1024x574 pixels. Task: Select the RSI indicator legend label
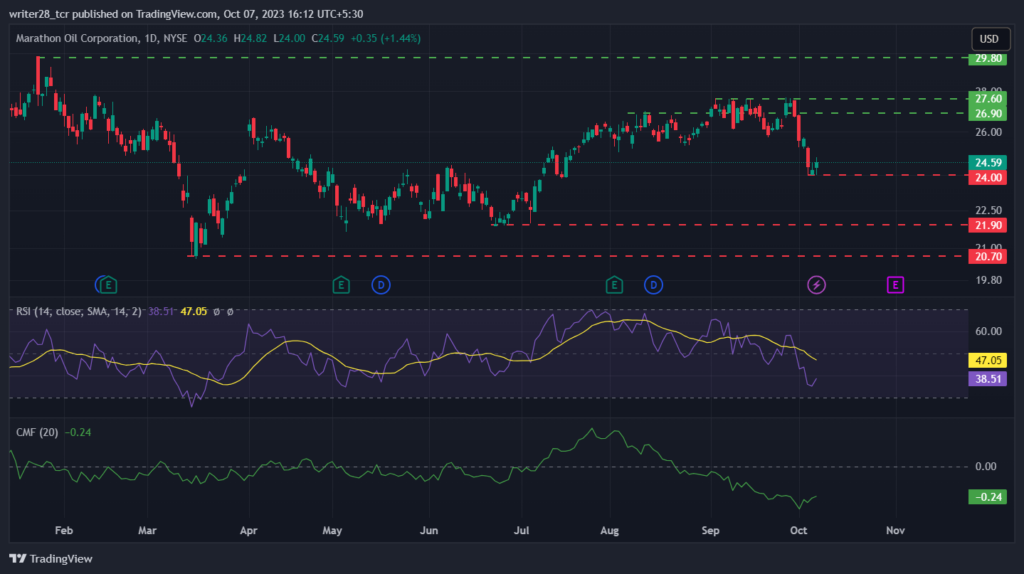pyautogui.click(x=78, y=311)
